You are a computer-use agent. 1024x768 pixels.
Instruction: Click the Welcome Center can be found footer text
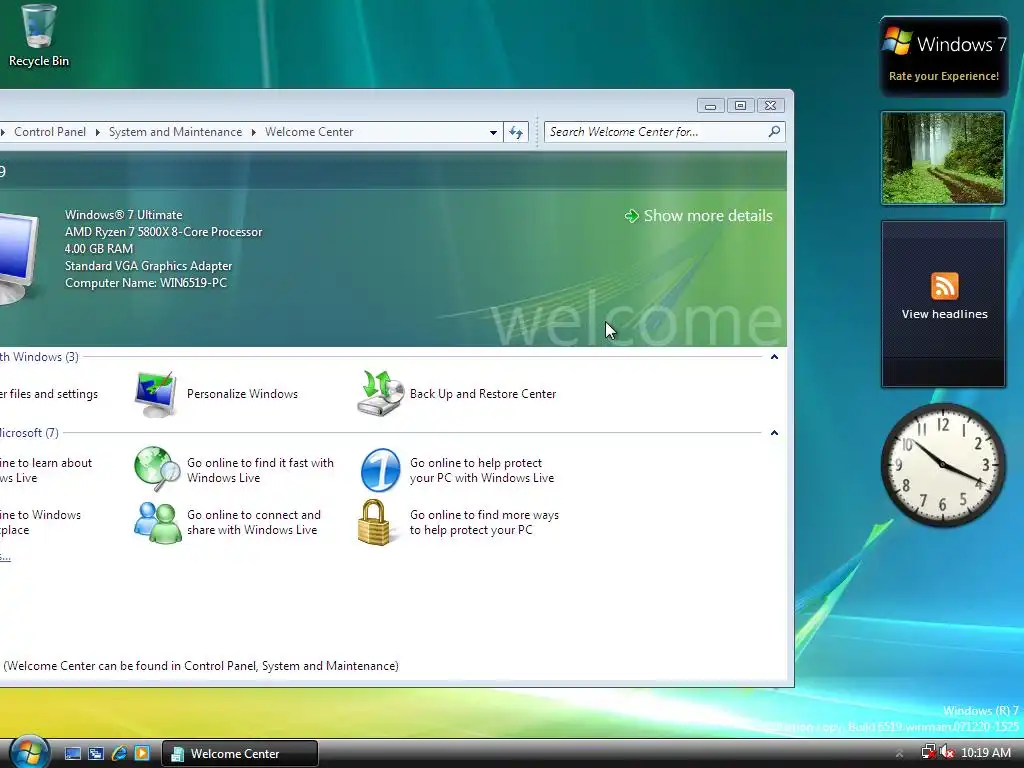coord(200,666)
